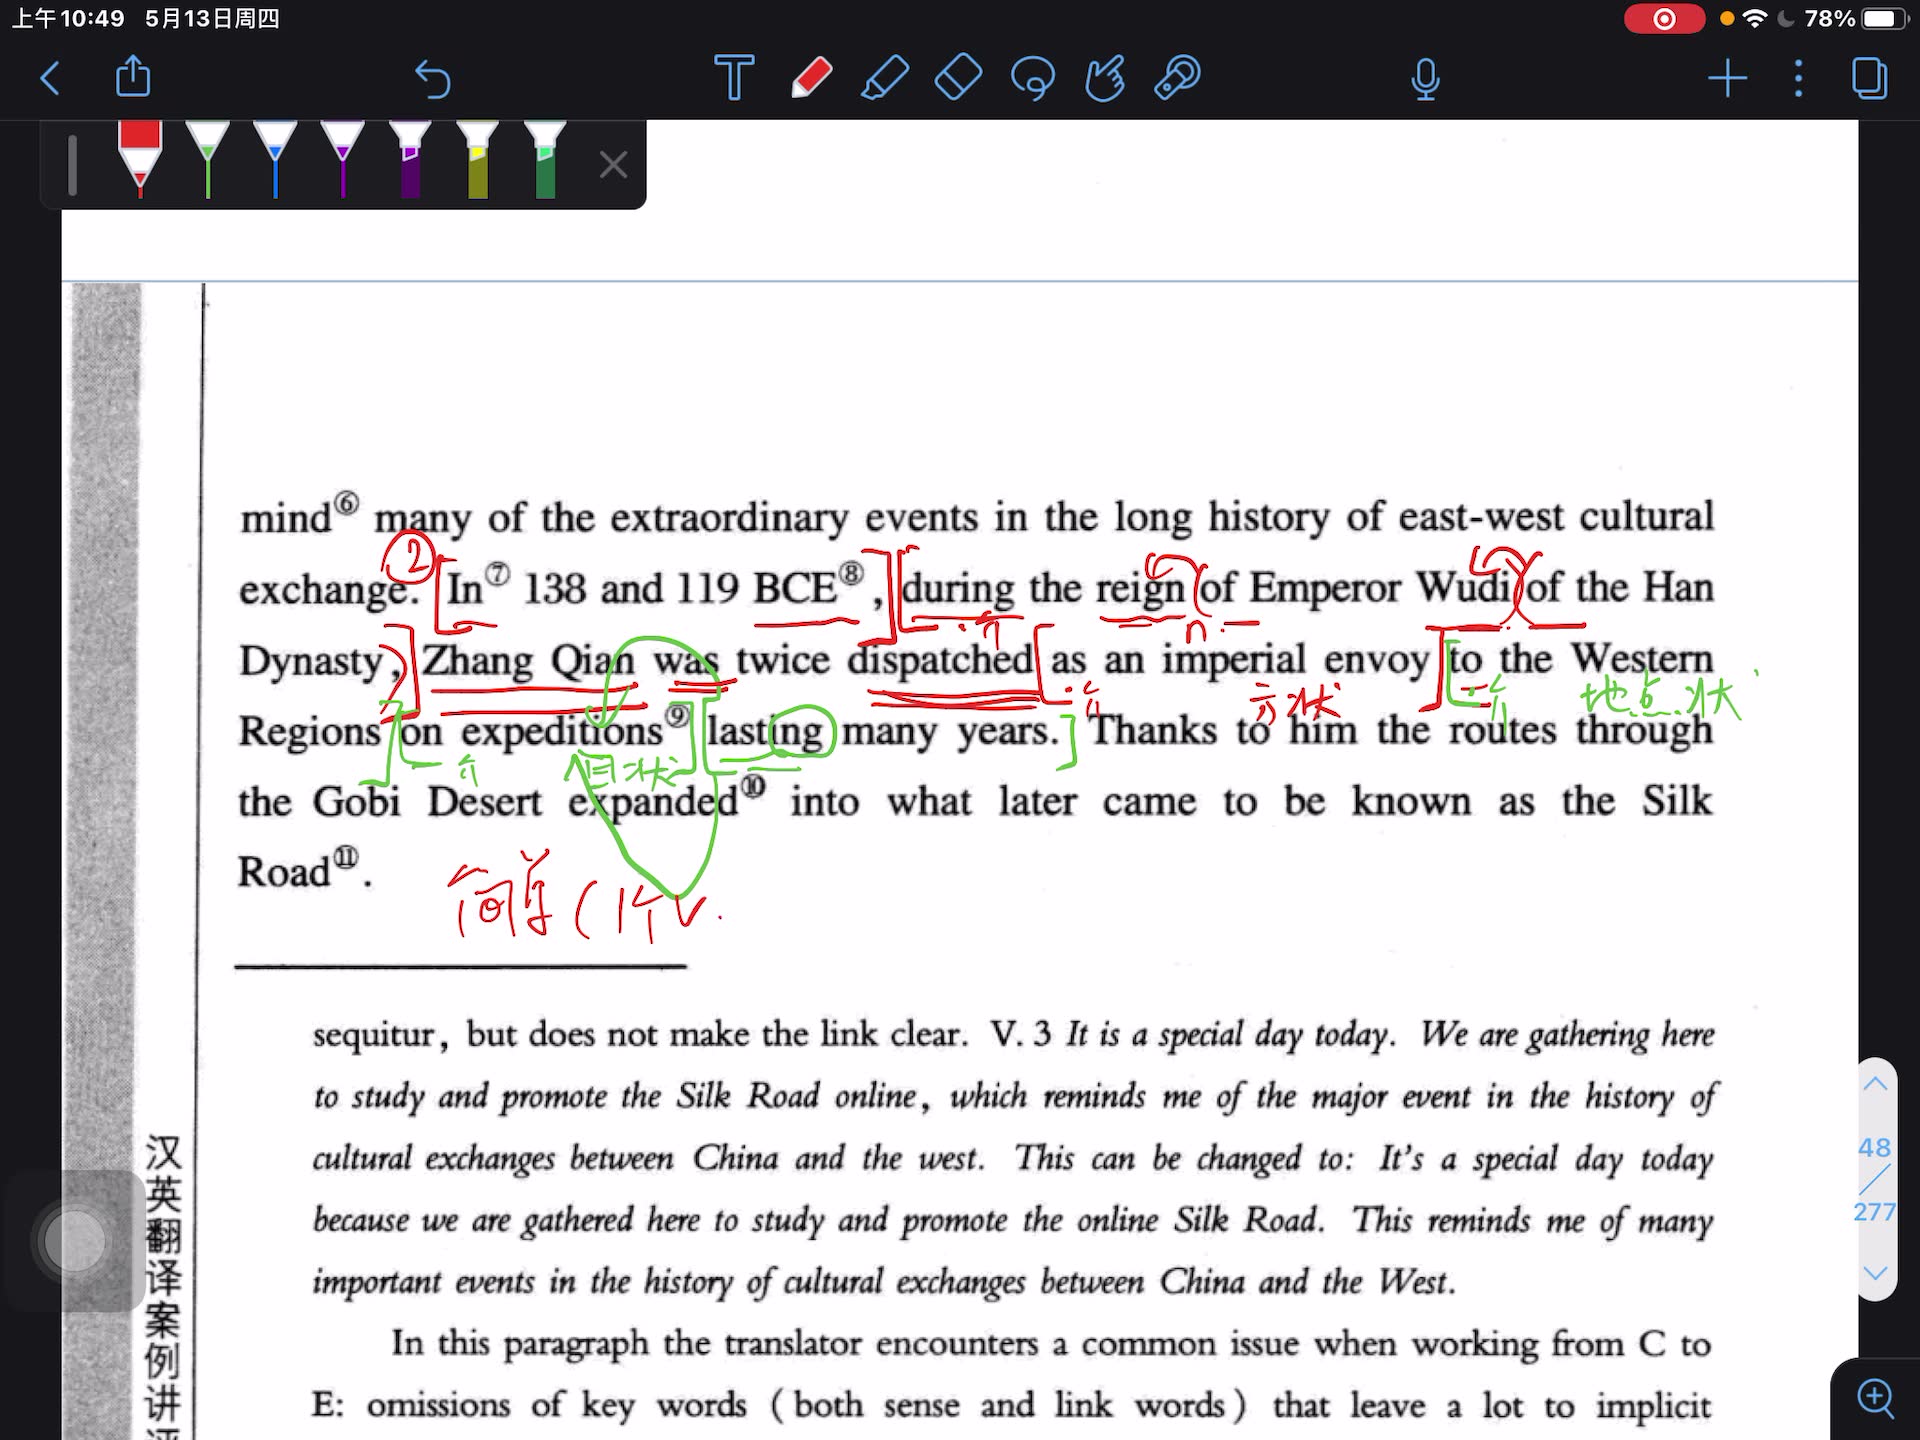The image size is (1920, 1440).
Task: Tap the floating AssistiveTouch button
Action: tap(75, 1241)
